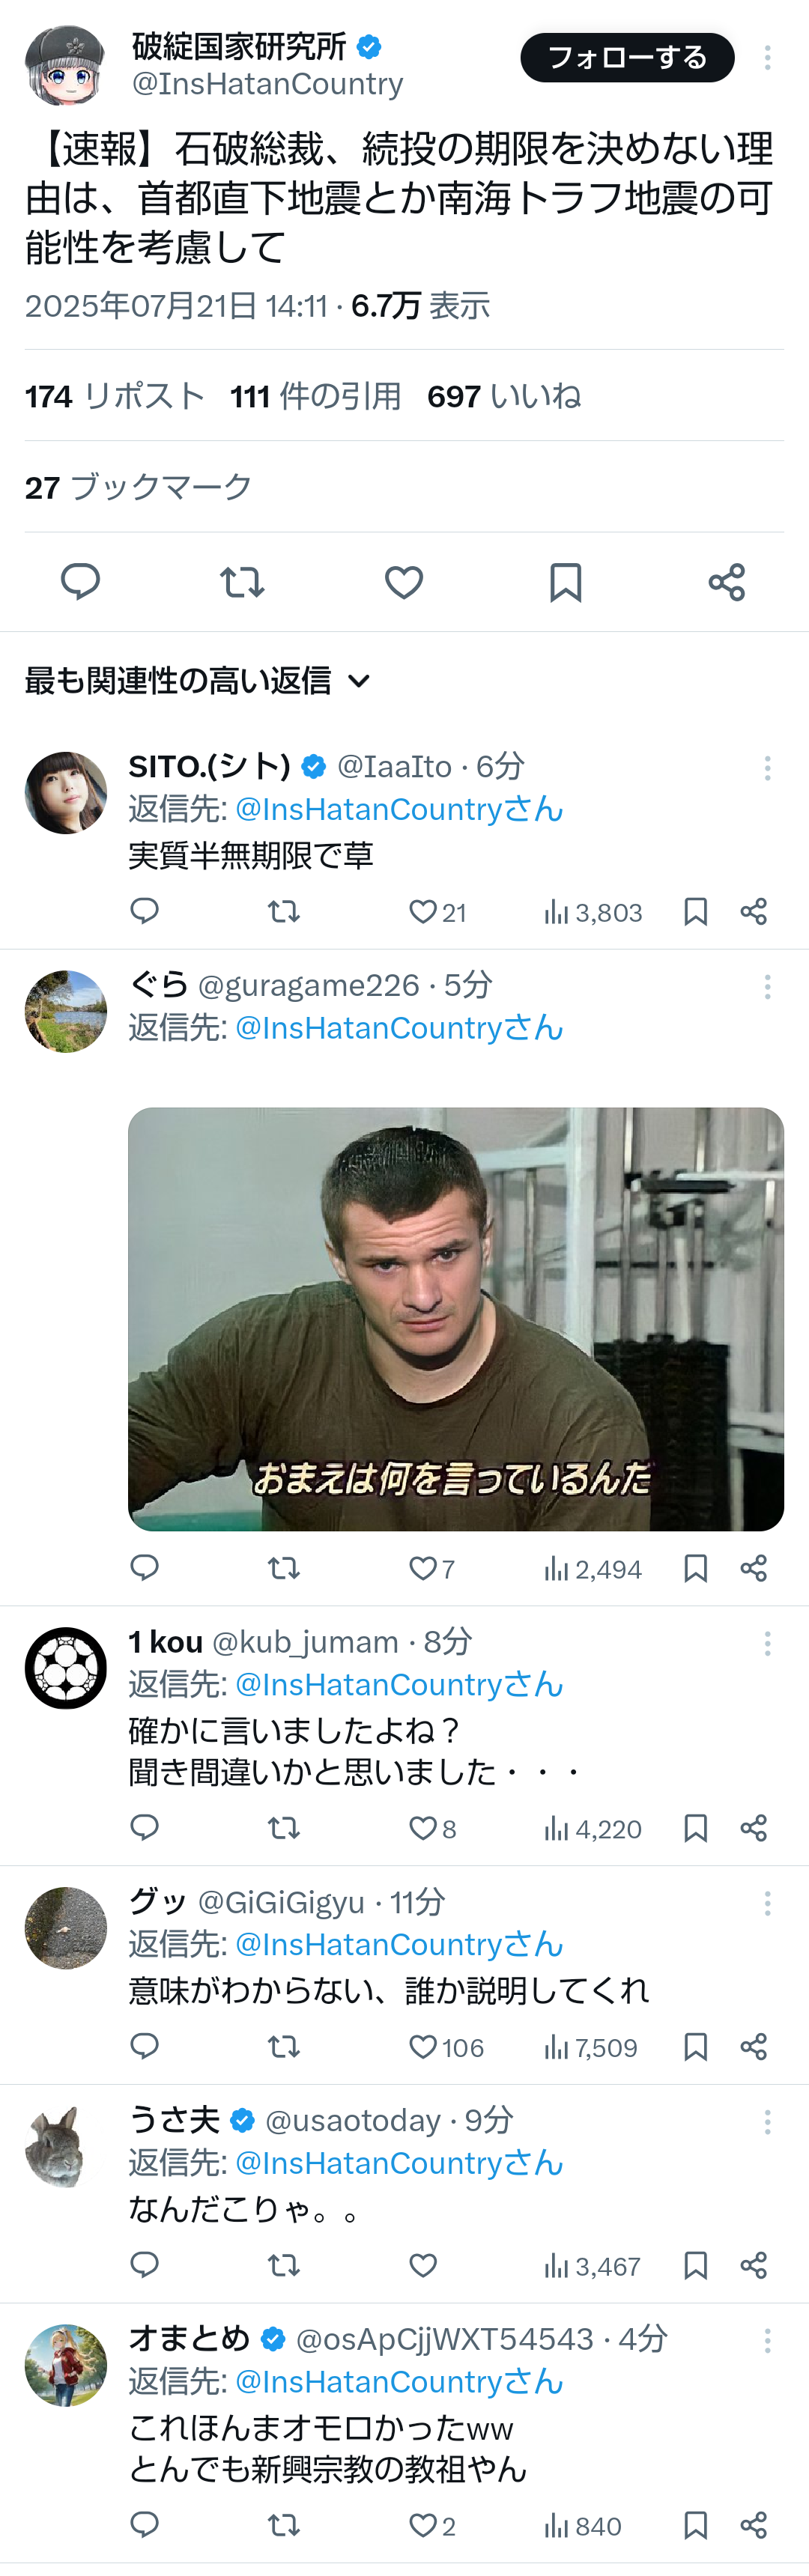This screenshot has height=2576, width=809.
Task: Share the main post via its share icon
Action: pos(727,581)
